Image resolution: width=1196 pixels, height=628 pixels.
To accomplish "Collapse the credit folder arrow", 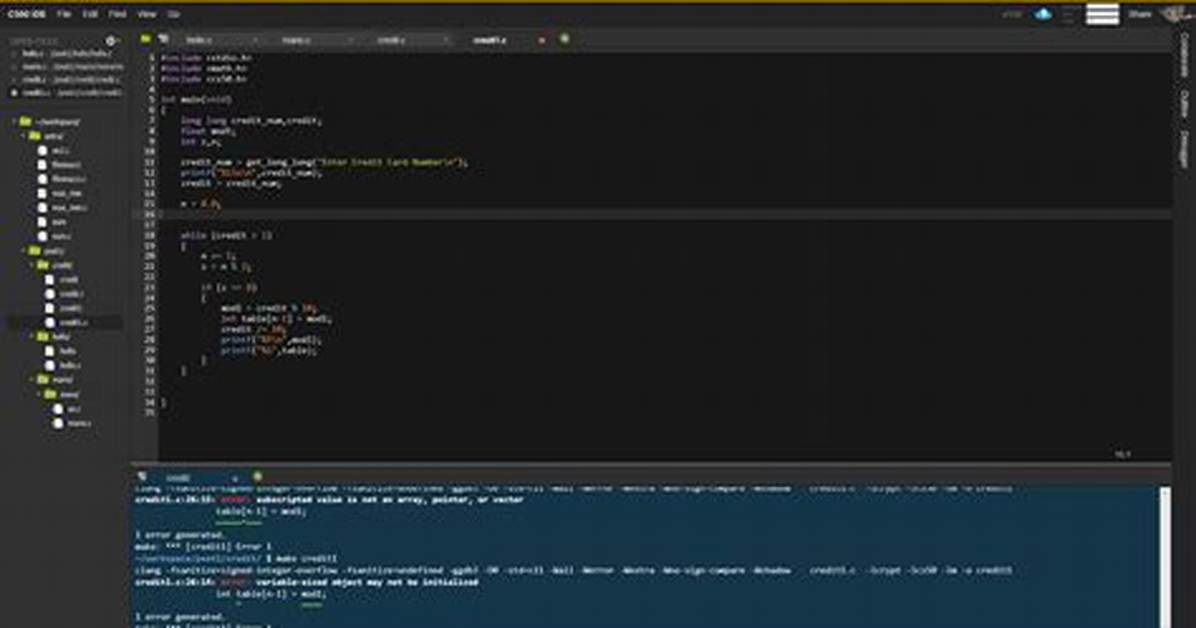I will pyautogui.click(x=31, y=265).
